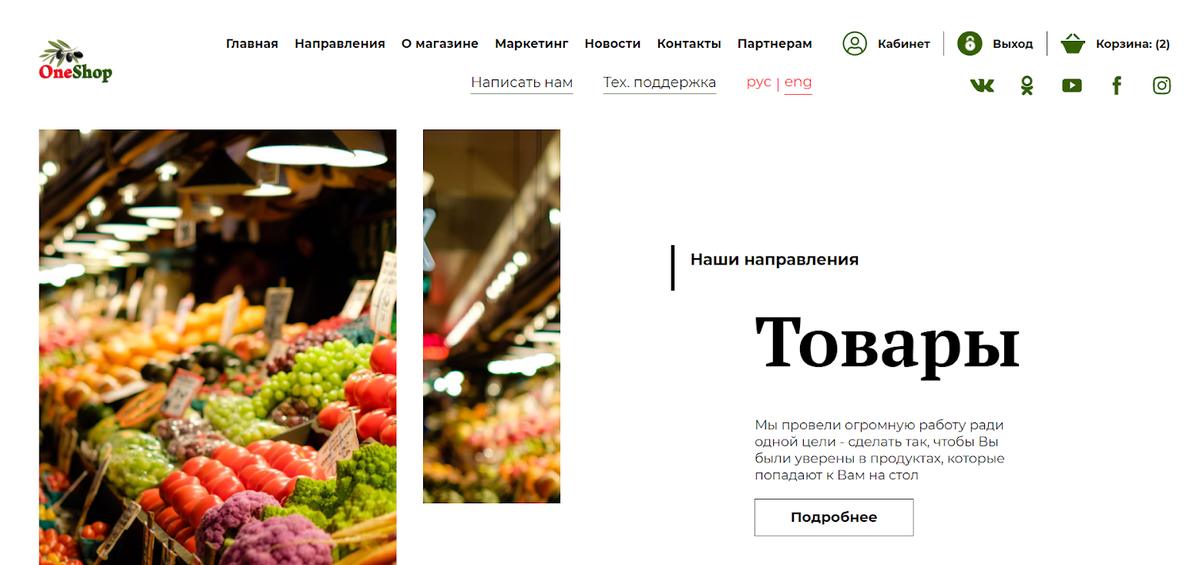
Task: Click the Подробнее button
Action: point(834,517)
